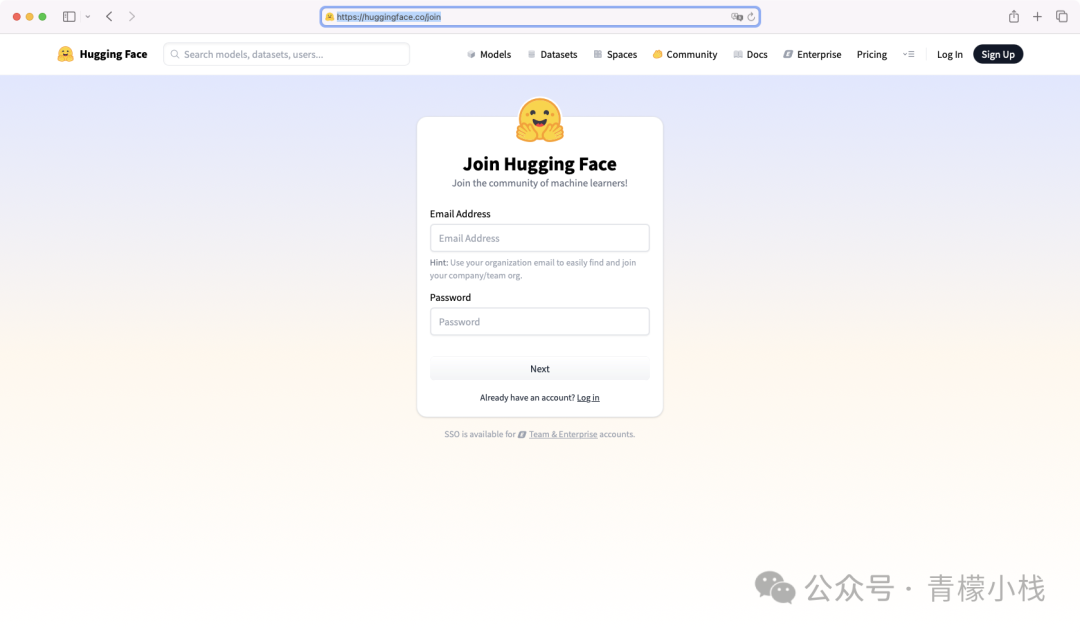Open the Datasets menu item
The width and height of the screenshot is (1080, 632).
552,54
